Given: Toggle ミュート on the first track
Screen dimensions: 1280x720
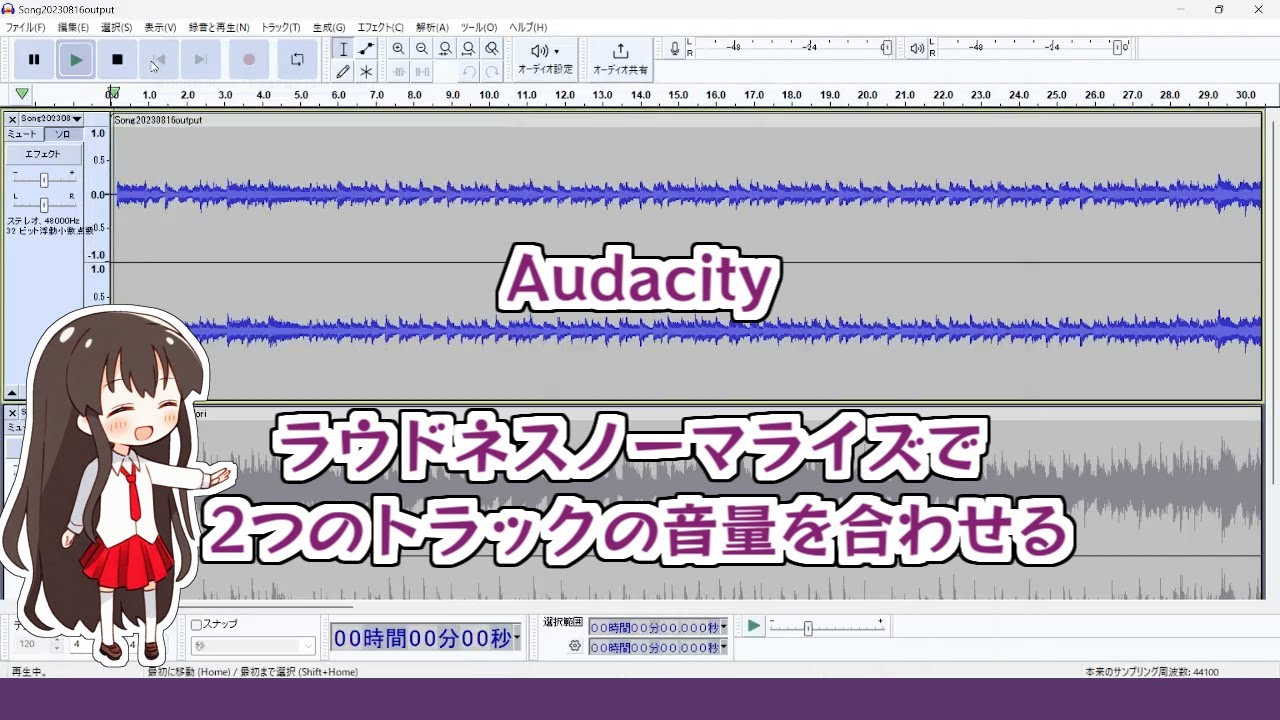Looking at the screenshot, I should pyautogui.click(x=22, y=134).
